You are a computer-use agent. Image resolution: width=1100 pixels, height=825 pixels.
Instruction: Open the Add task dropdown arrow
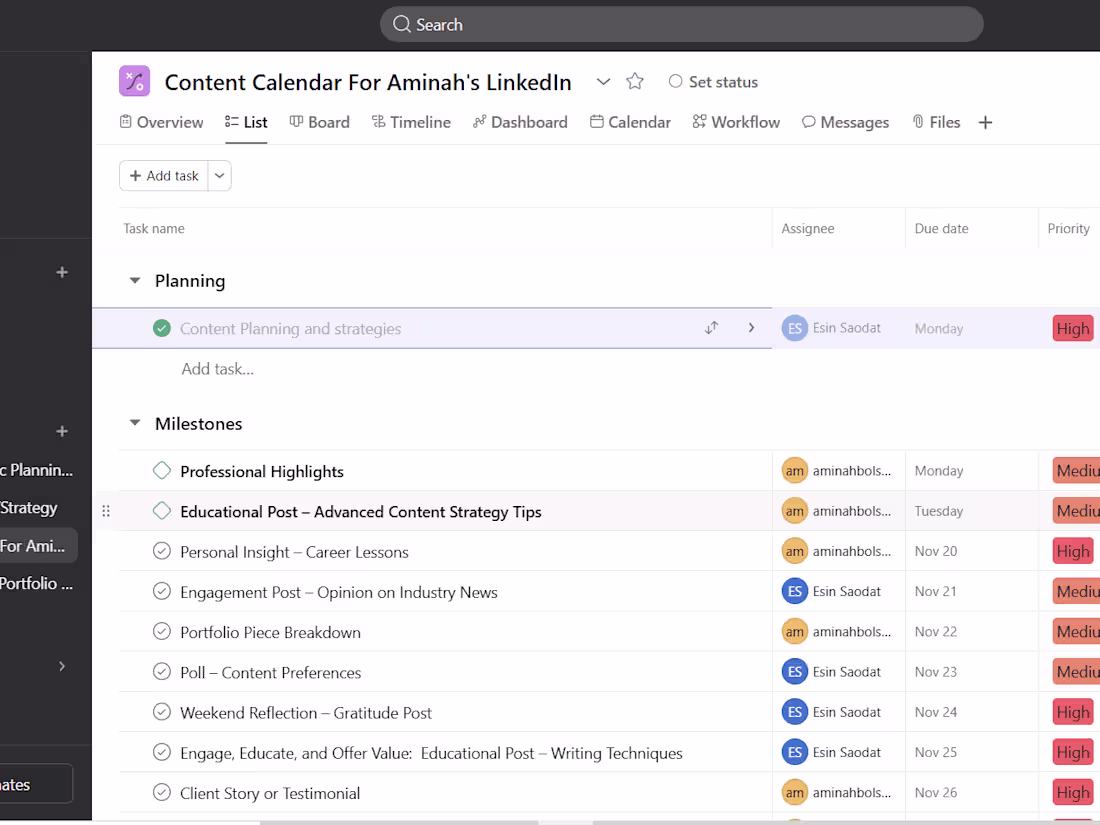click(x=219, y=175)
